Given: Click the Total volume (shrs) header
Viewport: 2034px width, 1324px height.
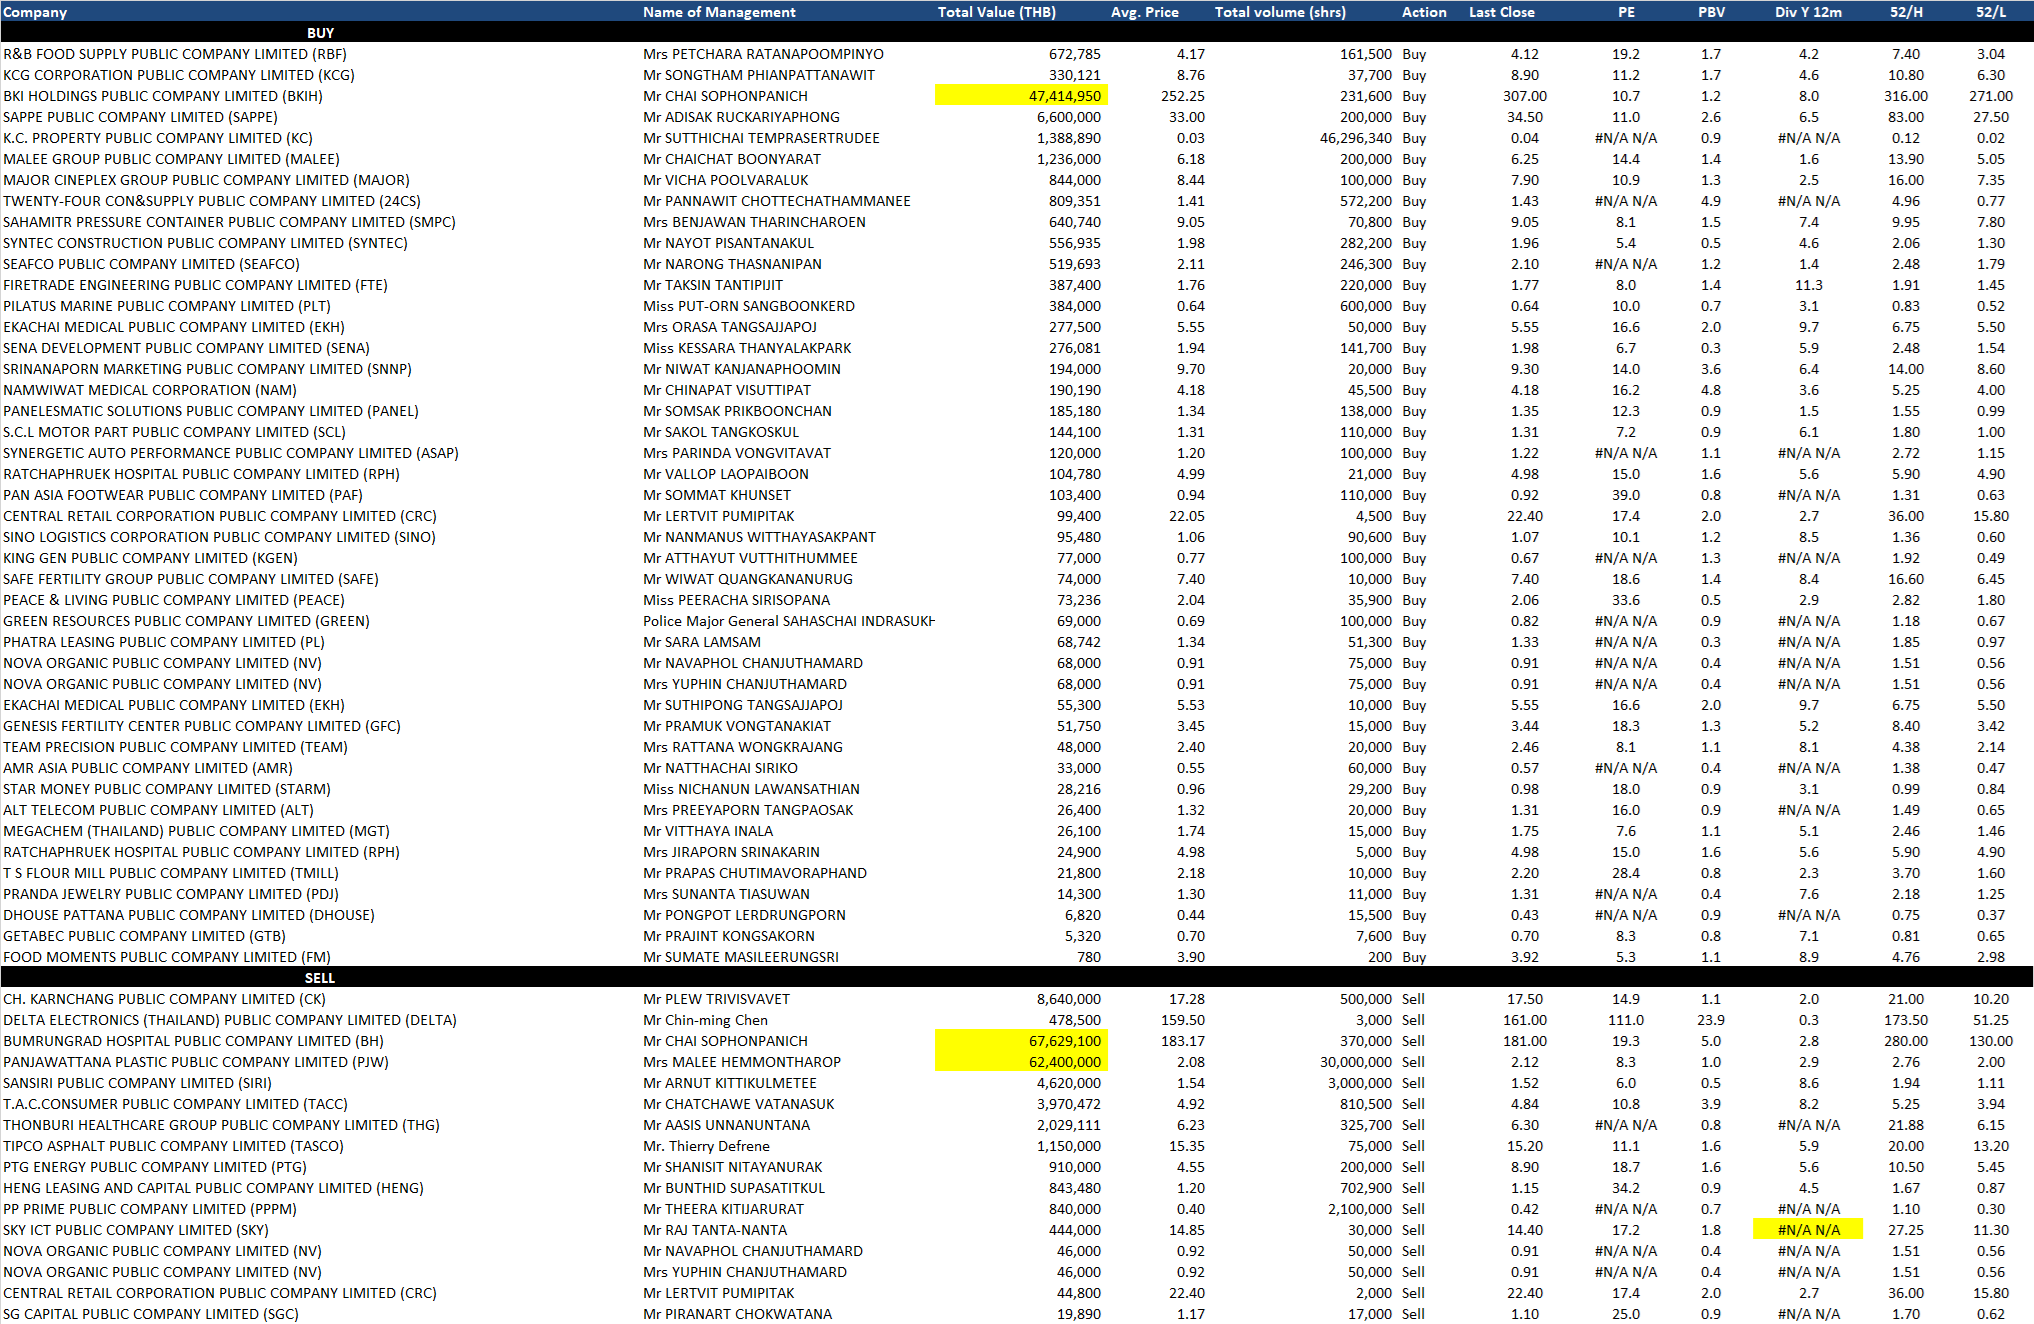Looking at the screenshot, I should click(1280, 12).
